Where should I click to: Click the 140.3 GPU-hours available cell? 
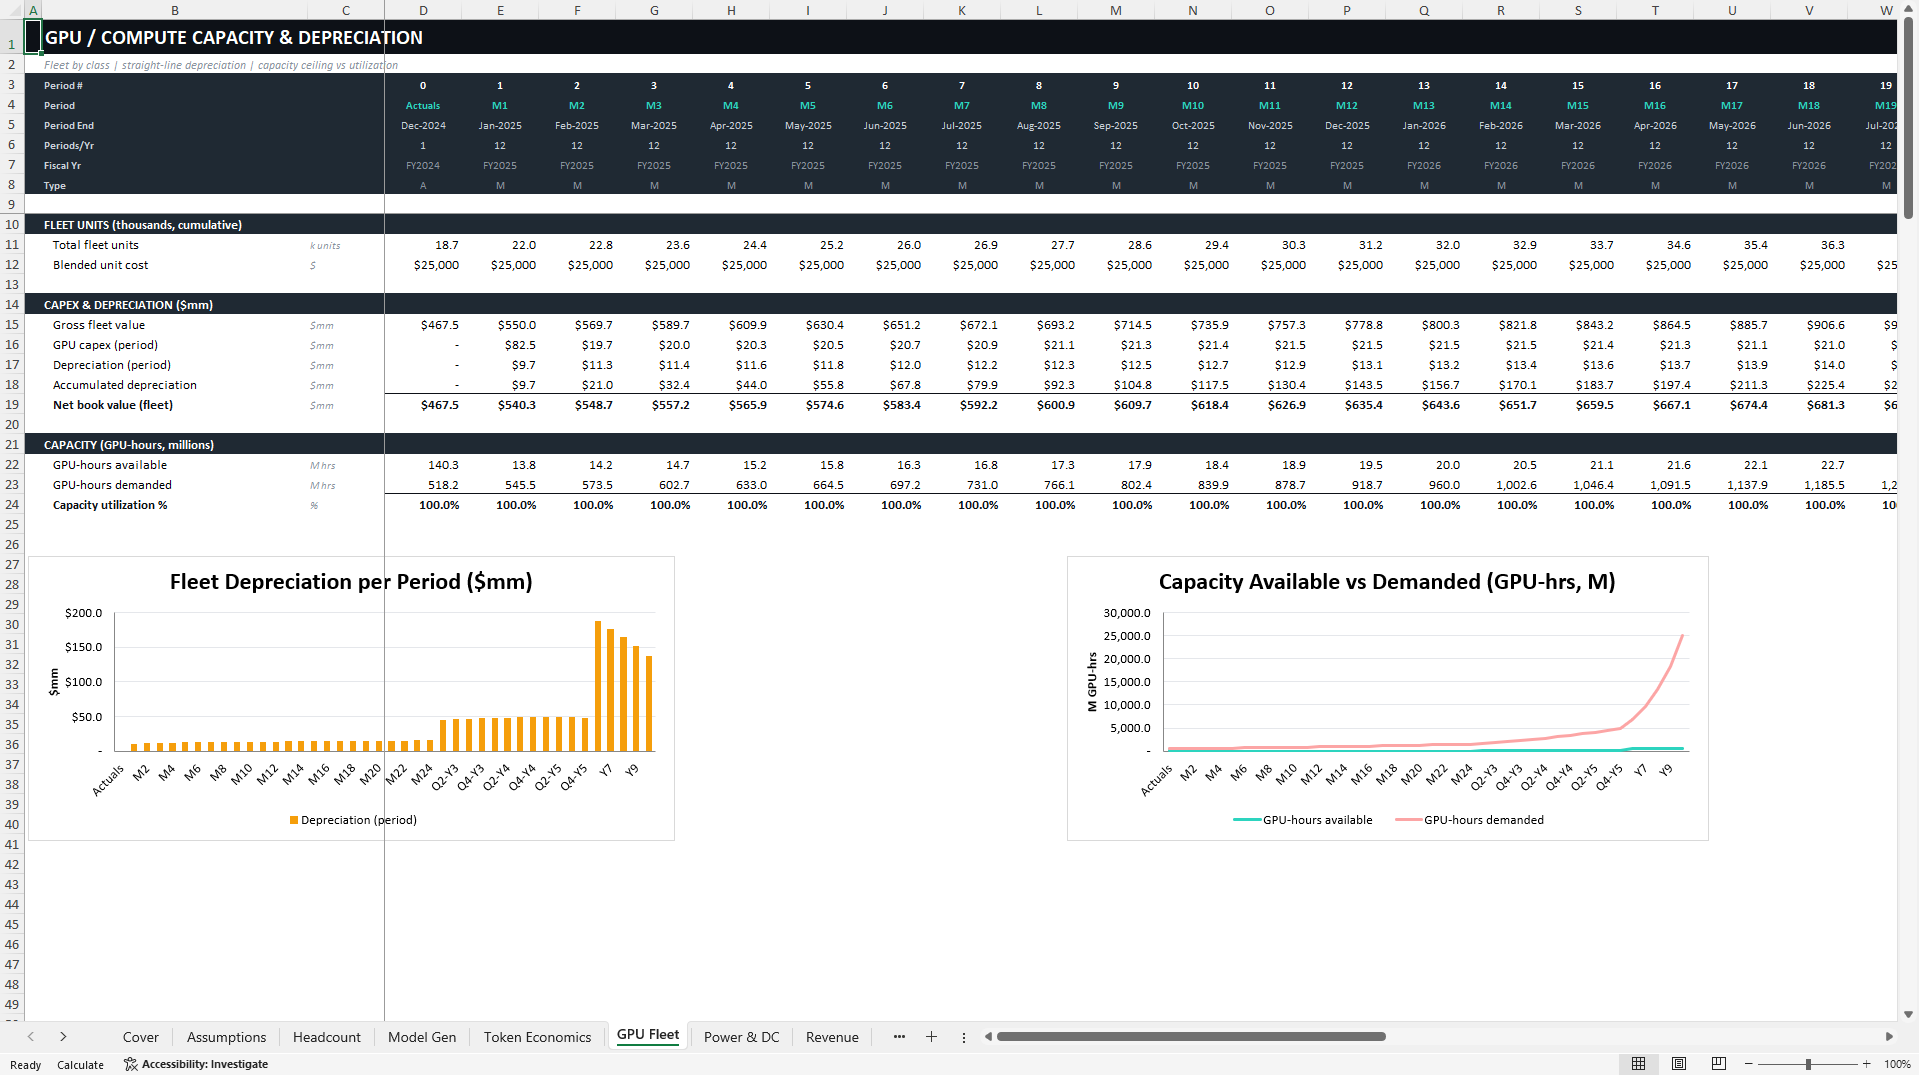pyautogui.click(x=423, y=465)
